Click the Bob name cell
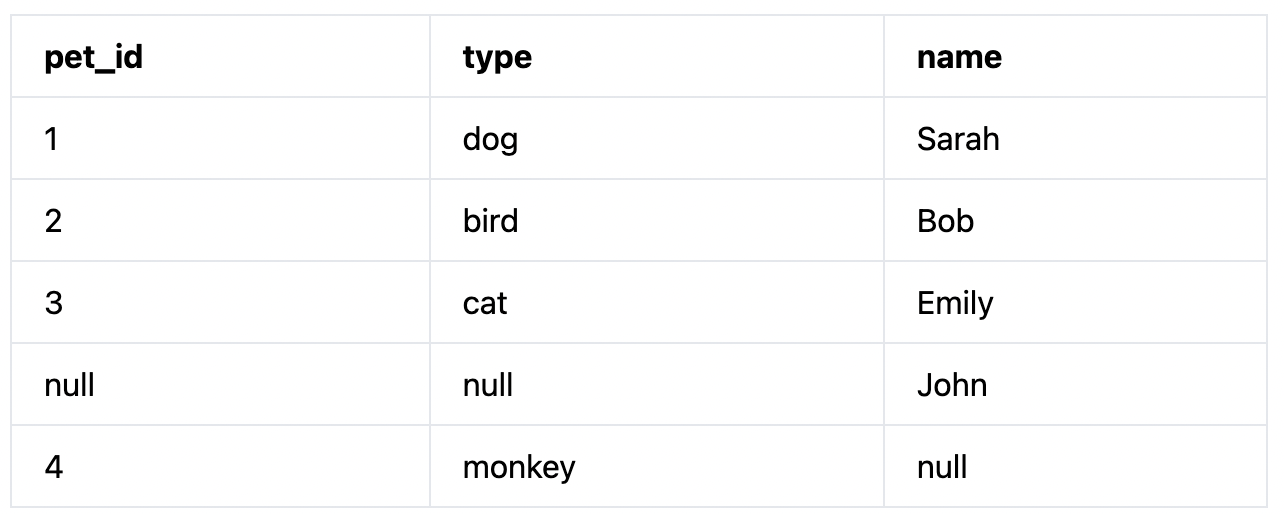 1075,220
